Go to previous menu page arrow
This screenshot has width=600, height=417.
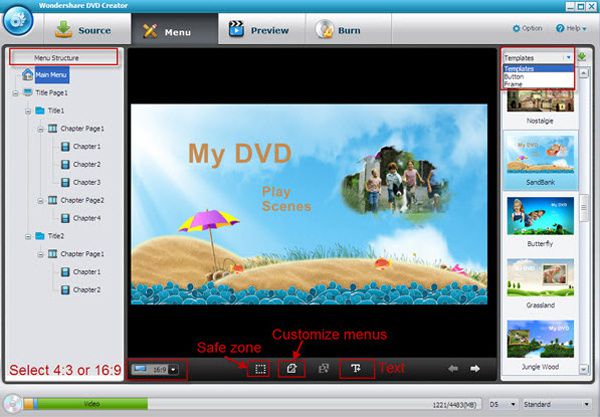point(453,368)
